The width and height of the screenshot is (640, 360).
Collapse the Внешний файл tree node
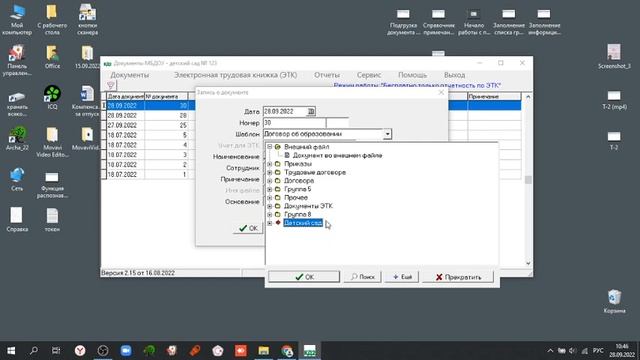coord(269,147)
